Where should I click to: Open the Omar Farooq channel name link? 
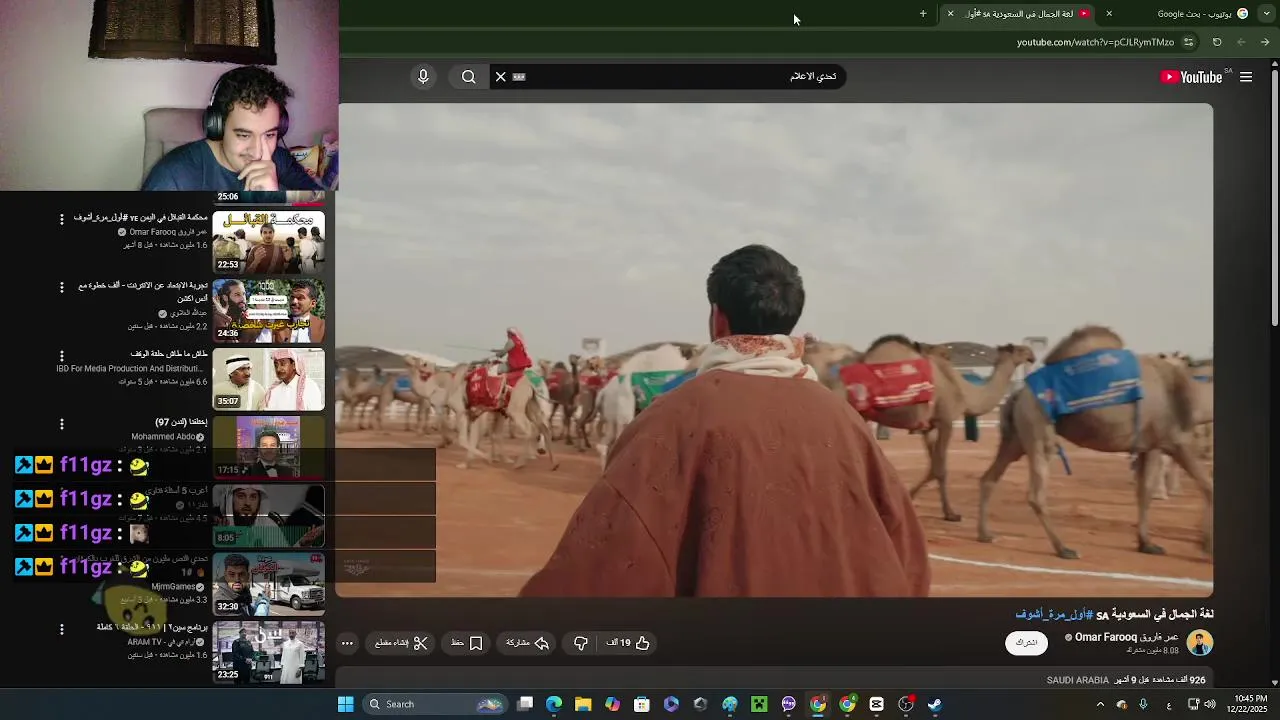point(1127,637)
